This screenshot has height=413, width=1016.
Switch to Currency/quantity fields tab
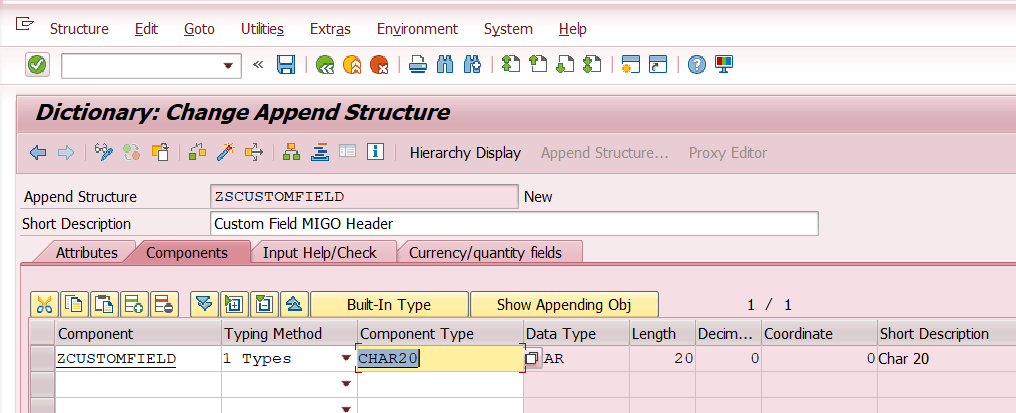[x=485, y=252]
